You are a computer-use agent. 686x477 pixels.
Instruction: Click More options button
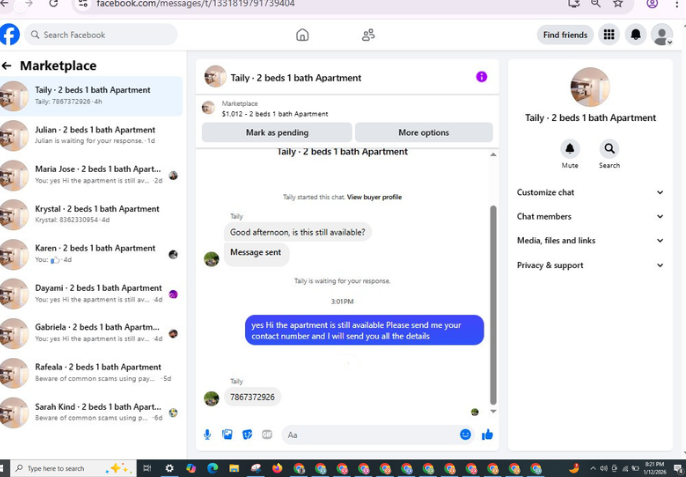[424, 133]
